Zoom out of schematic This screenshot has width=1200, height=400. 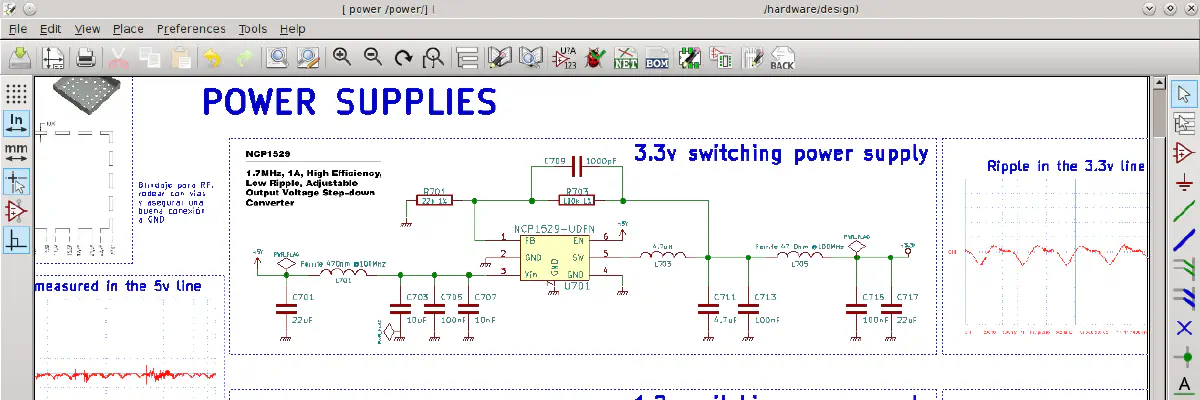[373, 58]
